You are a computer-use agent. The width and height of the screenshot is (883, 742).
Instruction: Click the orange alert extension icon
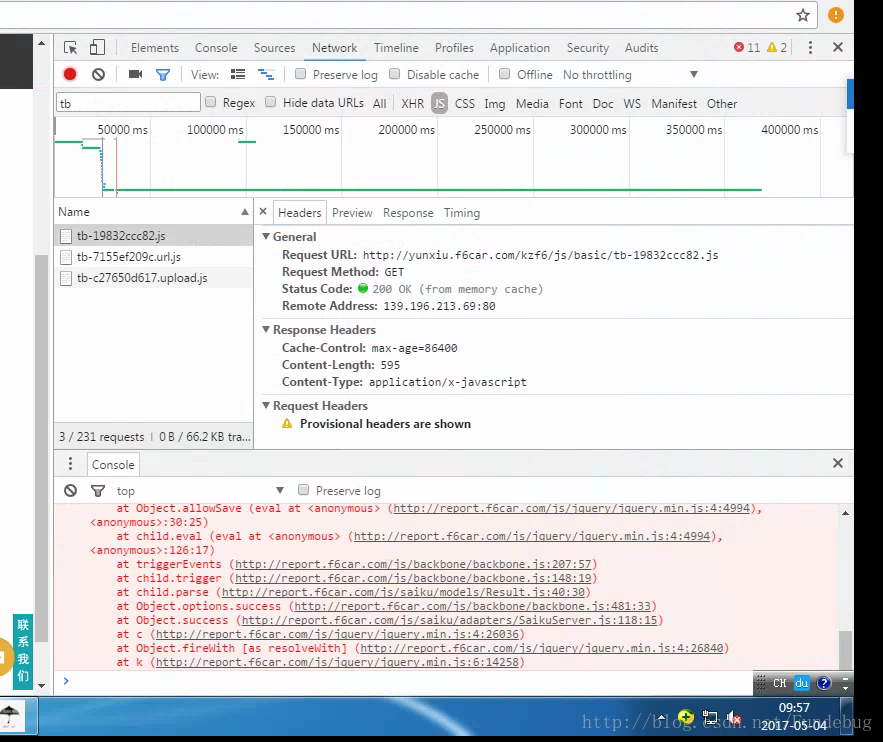tap(836, 15)
